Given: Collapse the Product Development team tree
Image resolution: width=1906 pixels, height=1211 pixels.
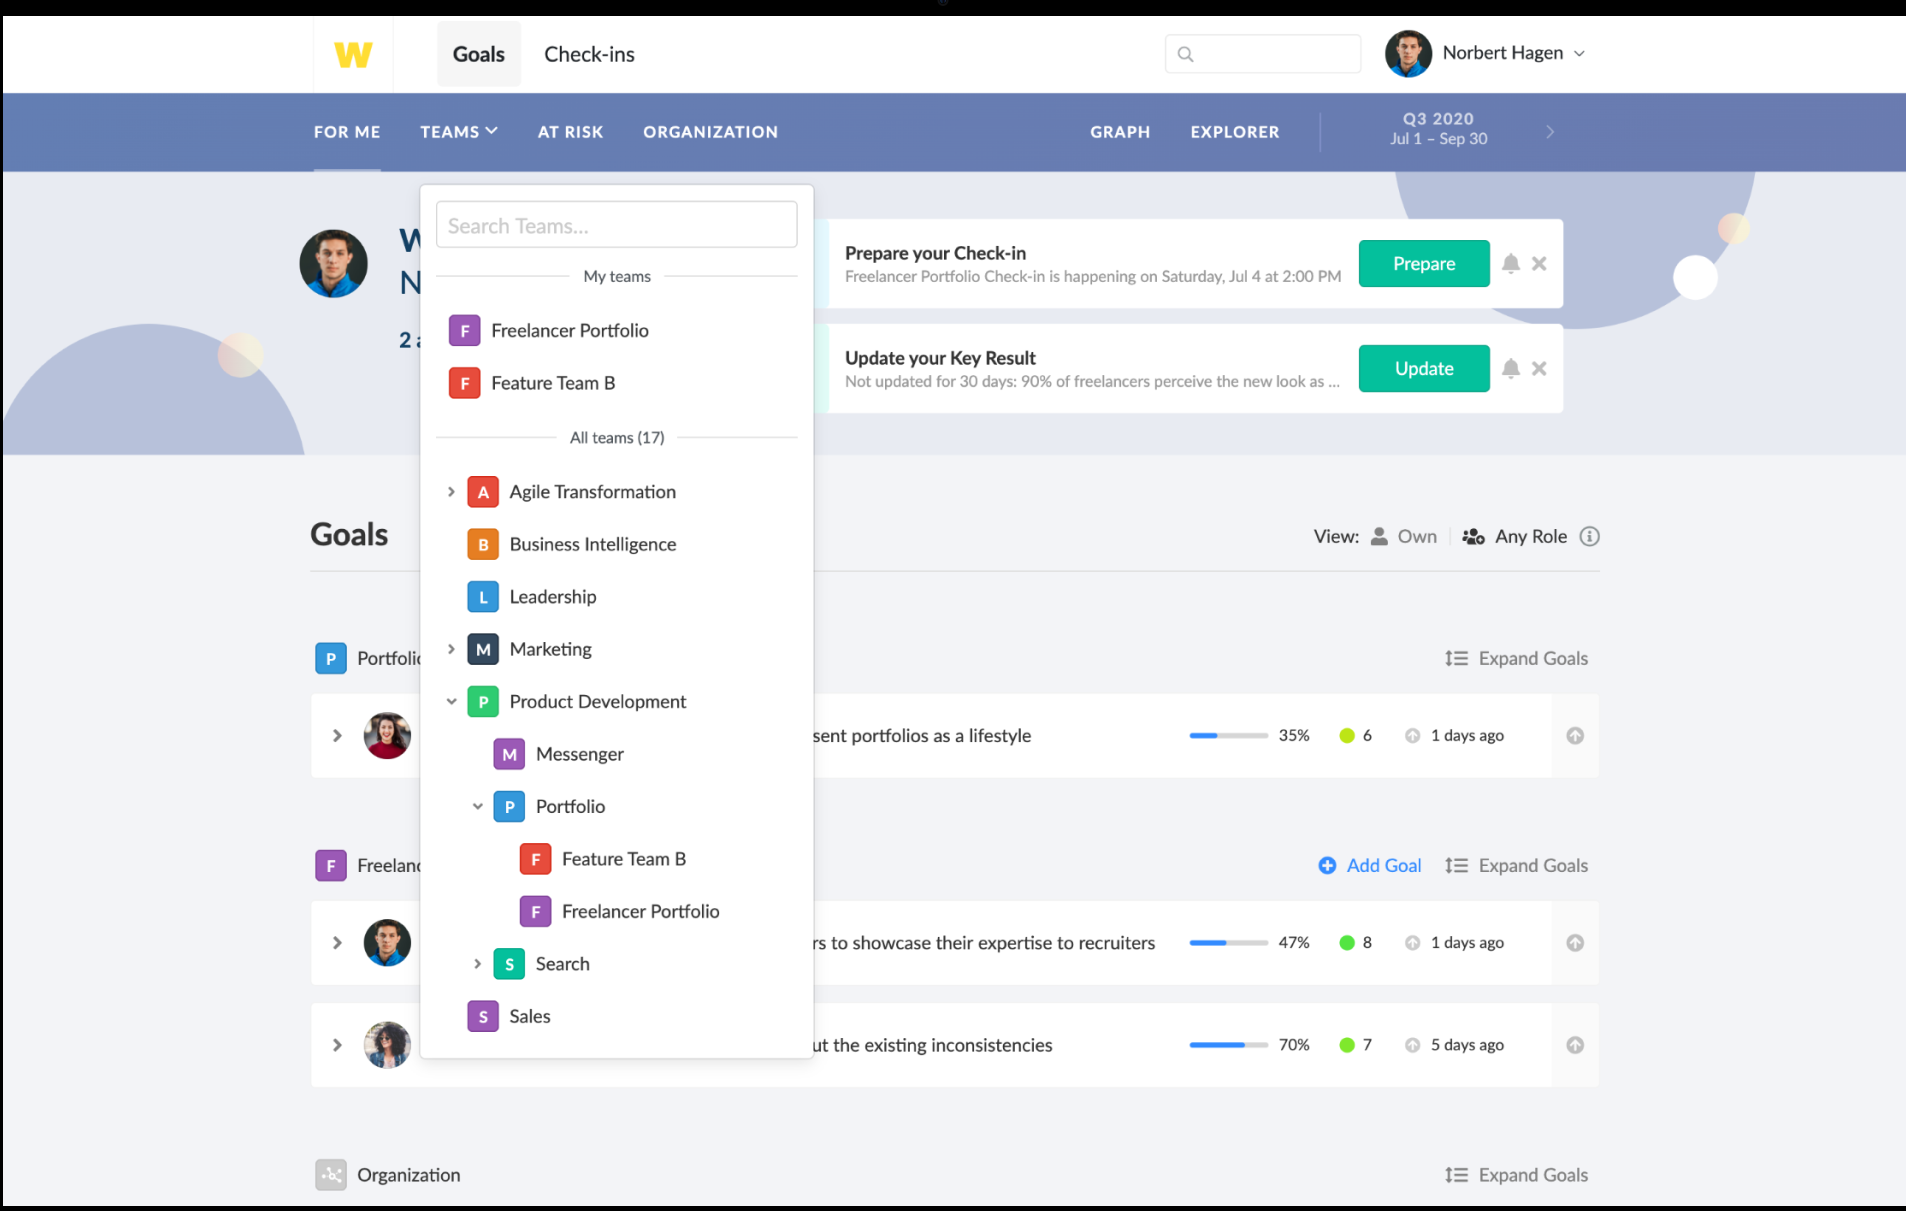Looking at the screenshot, I should click(451, 701).
